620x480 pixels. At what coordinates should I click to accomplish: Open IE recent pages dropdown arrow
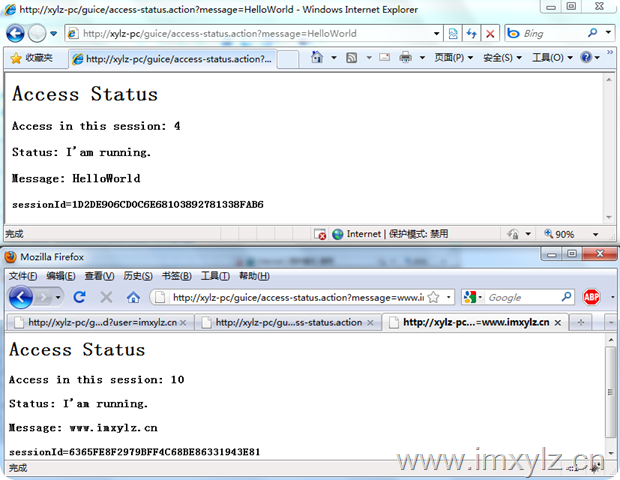tap(54, 34)
